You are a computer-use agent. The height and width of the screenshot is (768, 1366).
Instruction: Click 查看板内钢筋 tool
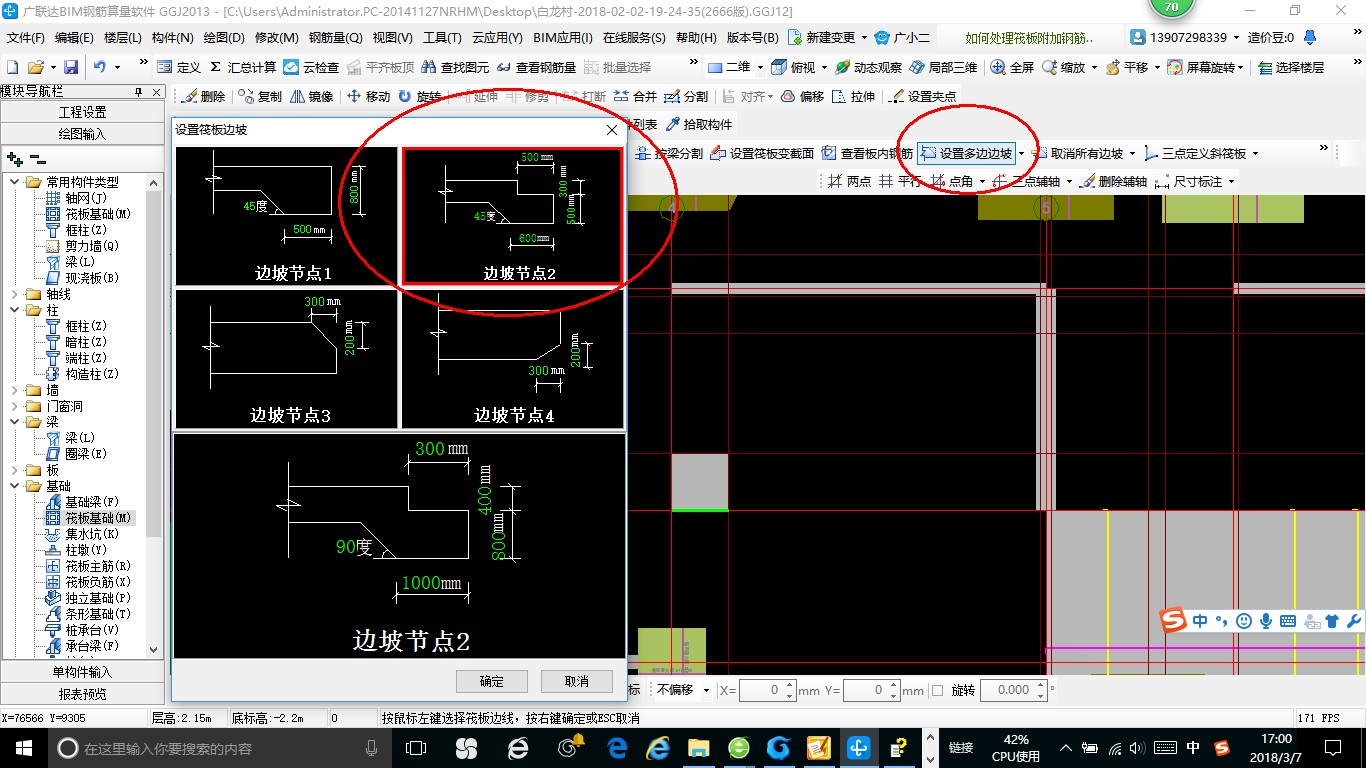[867, 154]
